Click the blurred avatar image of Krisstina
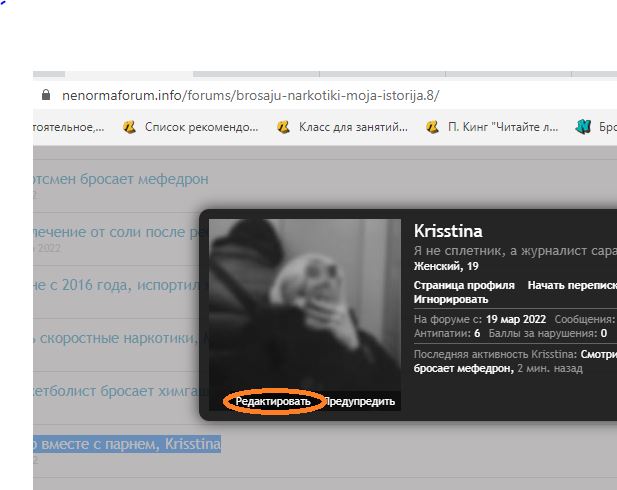This screenshot has height=490, width=617. [x=305, y=300]
